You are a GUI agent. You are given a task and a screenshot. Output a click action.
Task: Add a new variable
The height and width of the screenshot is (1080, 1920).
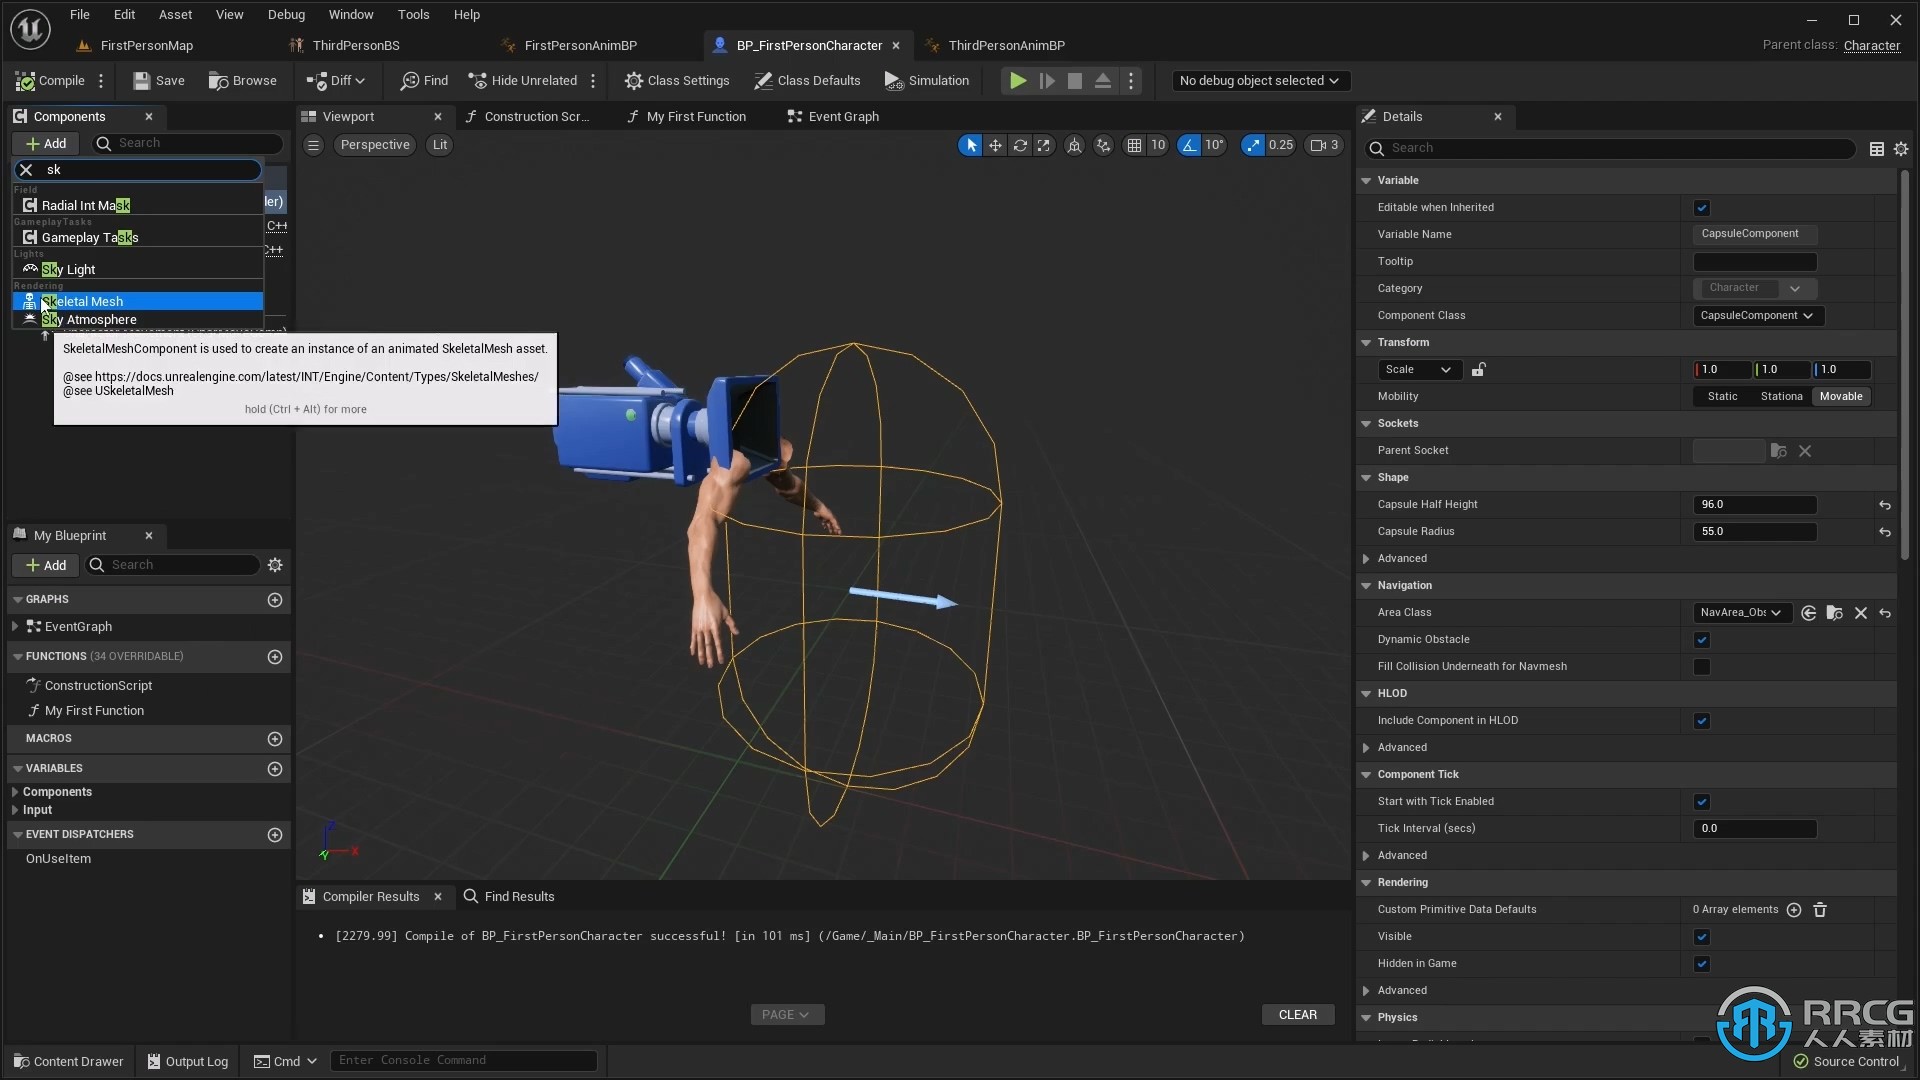pos(275,769)
